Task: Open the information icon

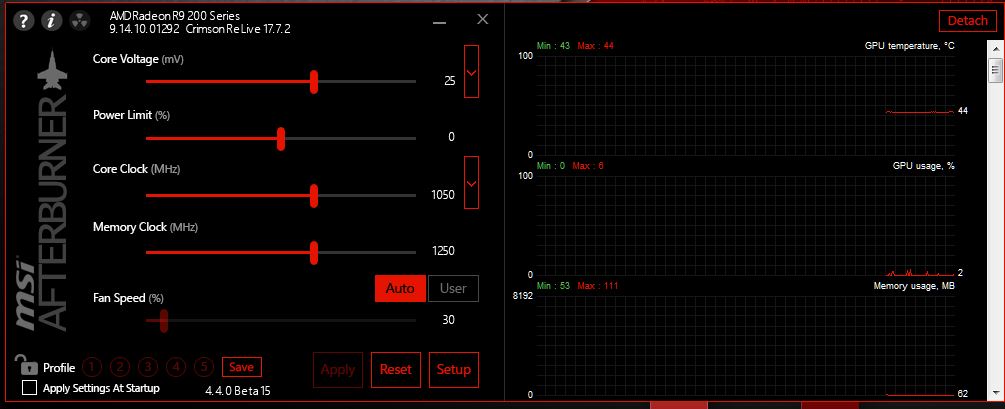Action: (52, 21)
